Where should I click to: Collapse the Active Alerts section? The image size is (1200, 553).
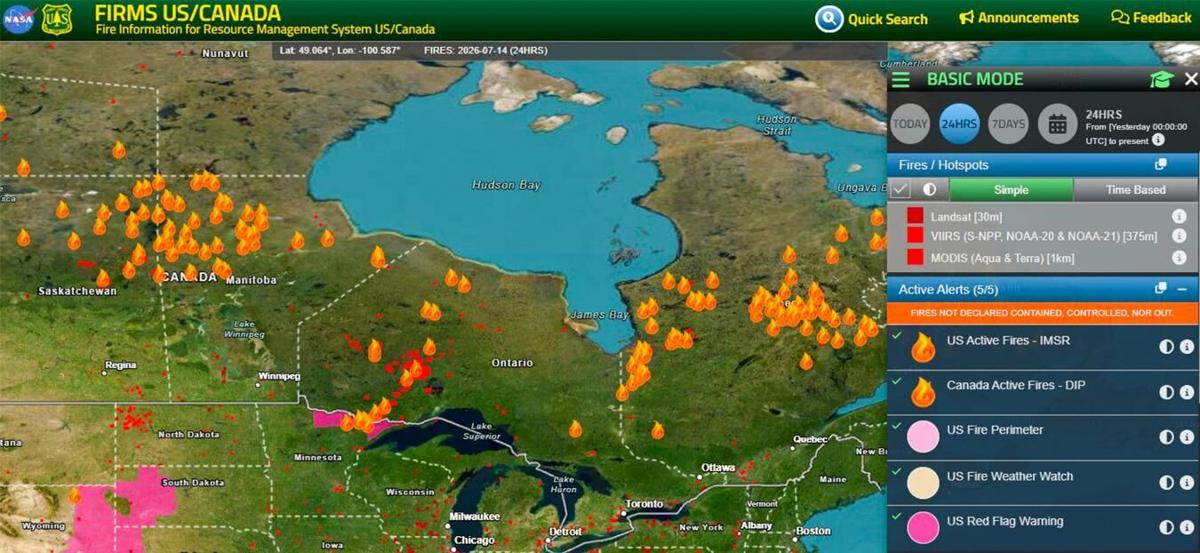[1182, 289]
